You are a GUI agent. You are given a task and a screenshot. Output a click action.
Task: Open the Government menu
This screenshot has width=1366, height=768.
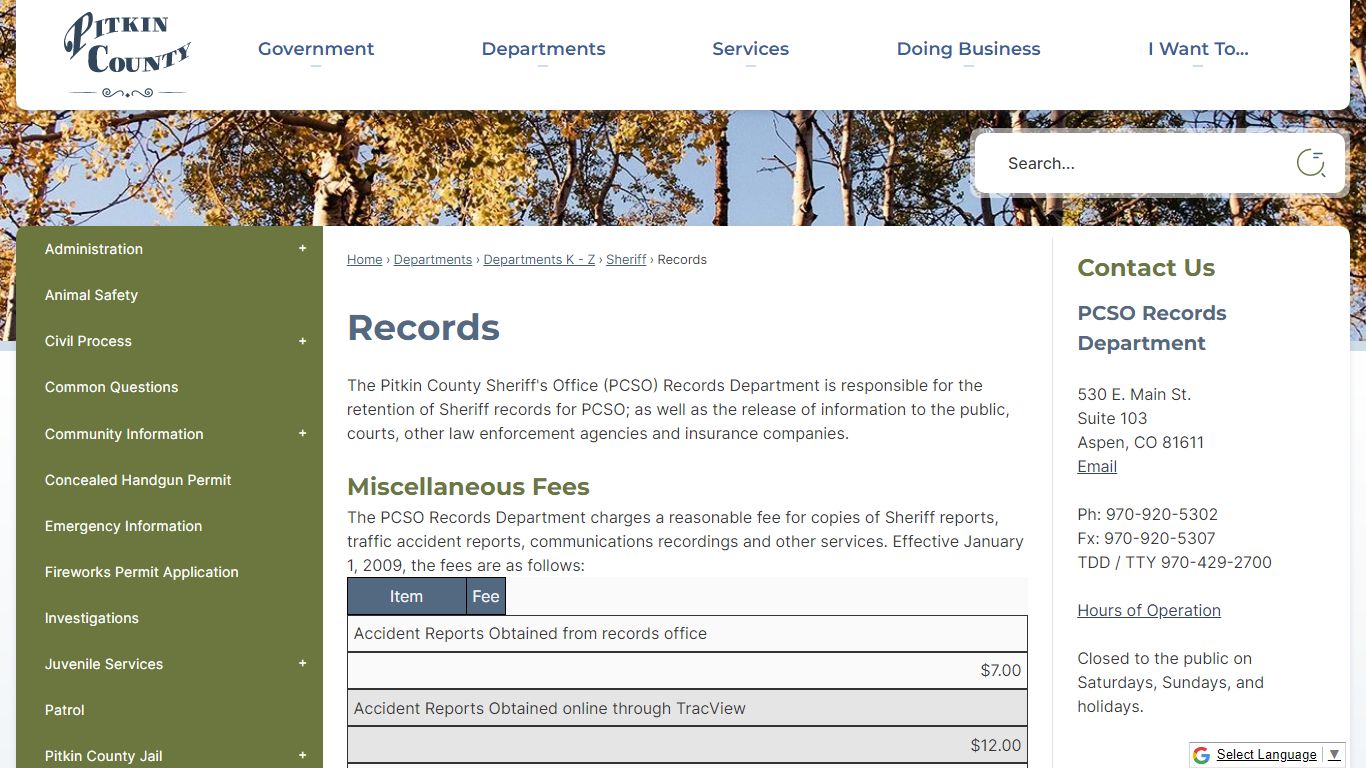point(316,49)
